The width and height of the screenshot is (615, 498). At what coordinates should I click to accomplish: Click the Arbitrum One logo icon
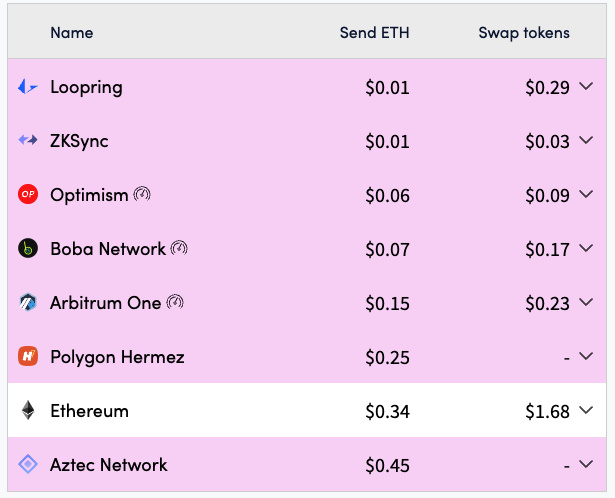tap(28, 302)
